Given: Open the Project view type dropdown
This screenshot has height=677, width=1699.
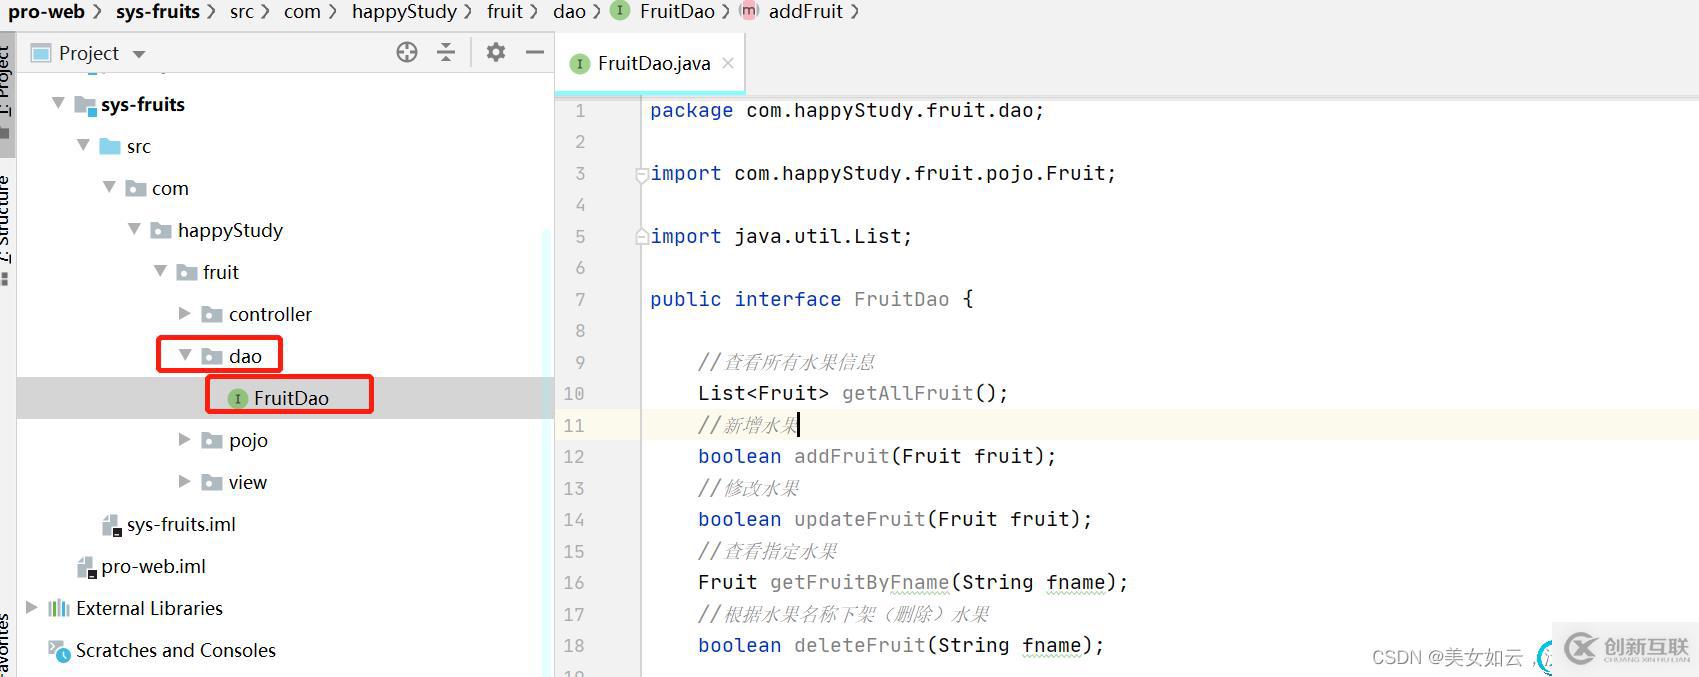Looking at the screenshot, I should [139, 54].
